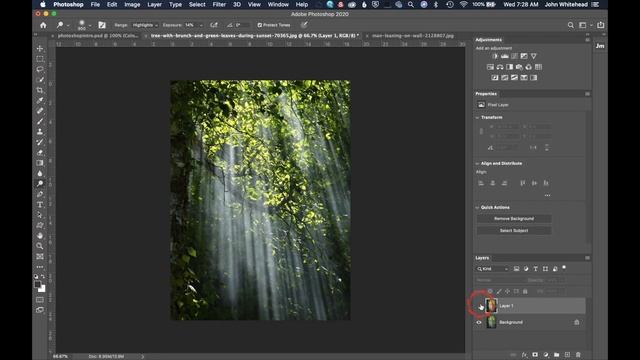Switch to the photoshopintro.psd tab
The height and width of the screenshot is (360, 640).
(98, 36)
